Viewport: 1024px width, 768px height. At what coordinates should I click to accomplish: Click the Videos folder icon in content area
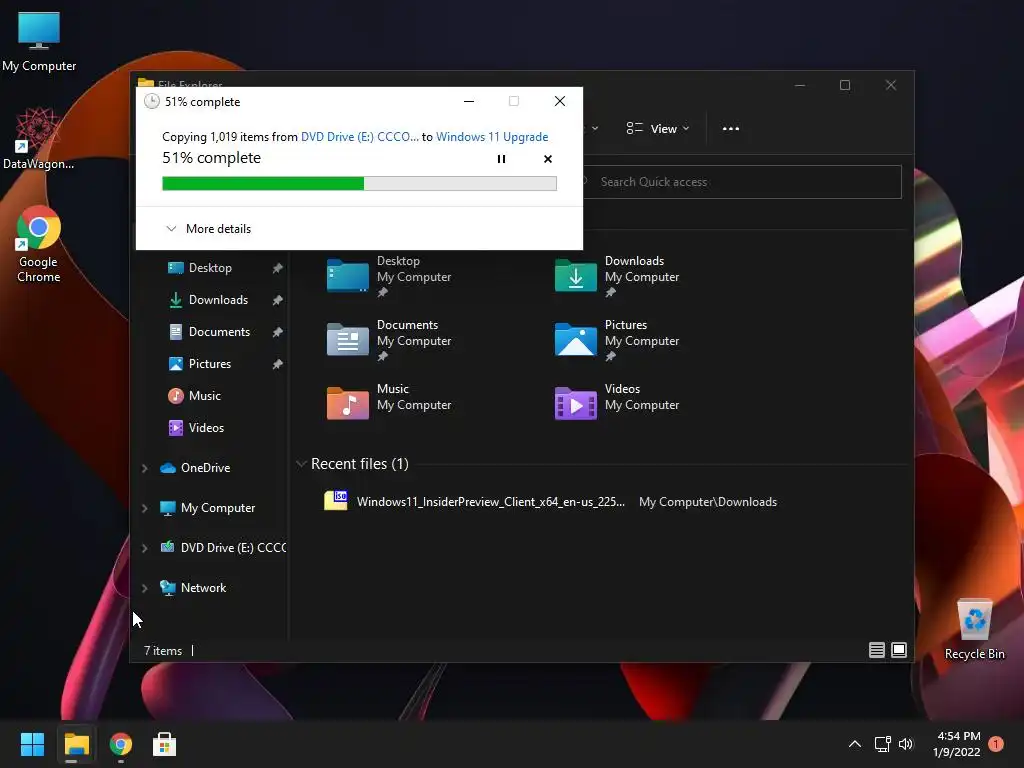[575, 404]
